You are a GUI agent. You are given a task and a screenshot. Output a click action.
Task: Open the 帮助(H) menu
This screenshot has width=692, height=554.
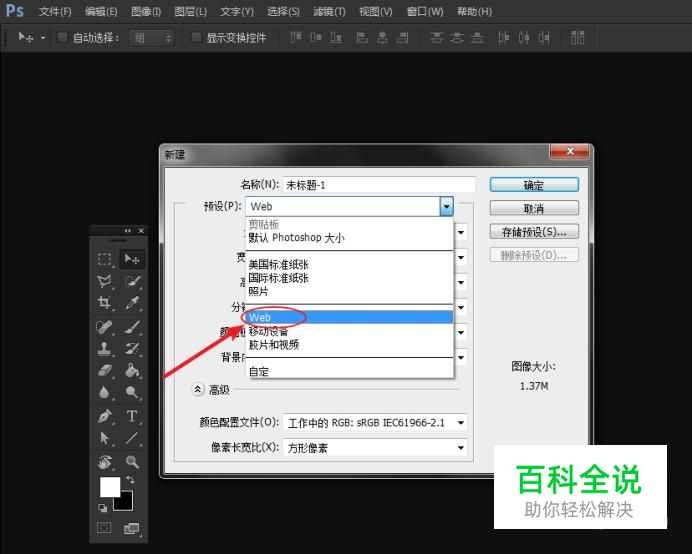[x=474, y=11]
